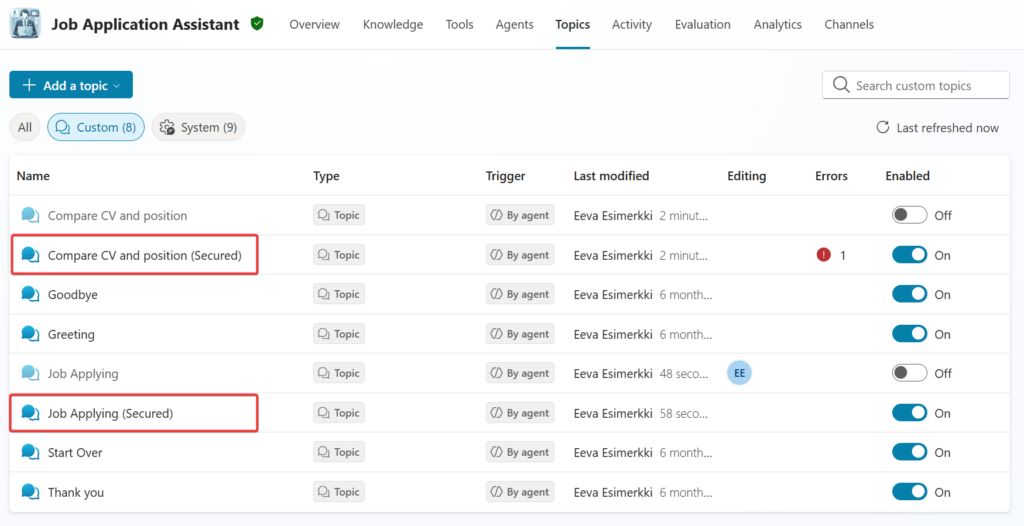Go to the Tools tab
The width and height of the screenshot is (1024, 526).
(460, 25)
